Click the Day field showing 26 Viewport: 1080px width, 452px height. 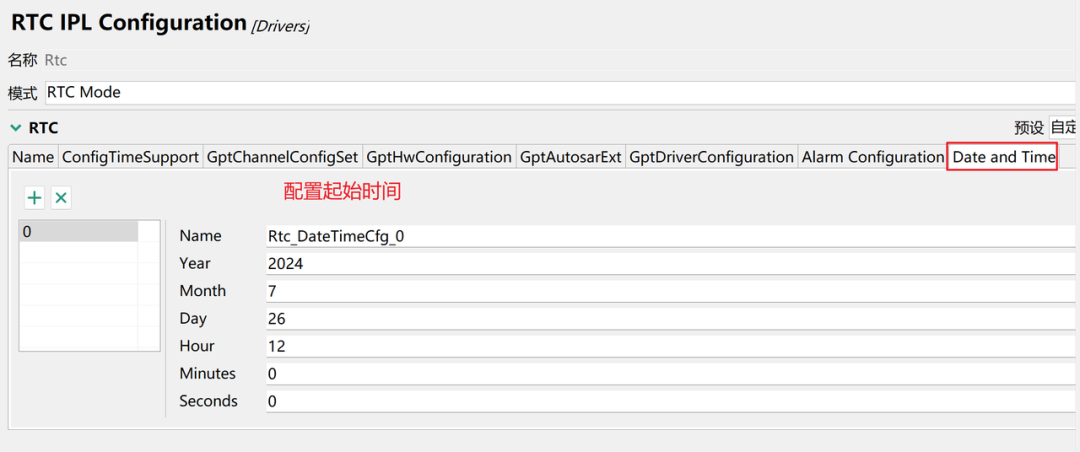670,319
